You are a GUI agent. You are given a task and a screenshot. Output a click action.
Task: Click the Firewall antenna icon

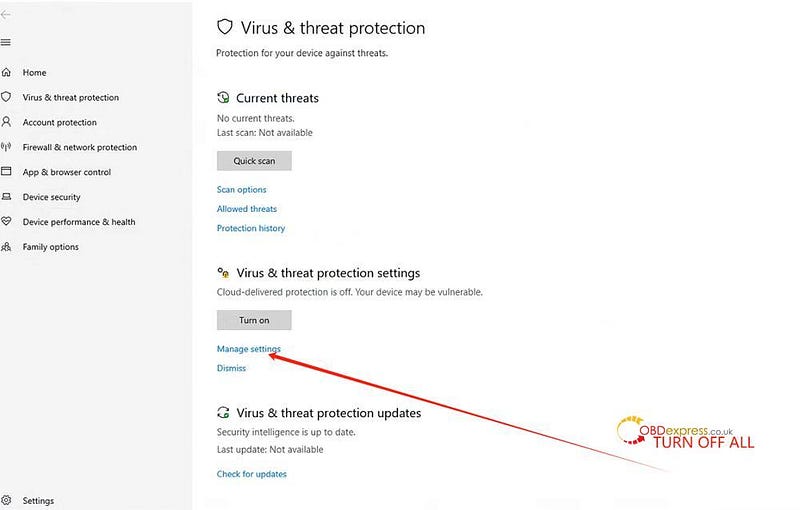click(6, 147)
